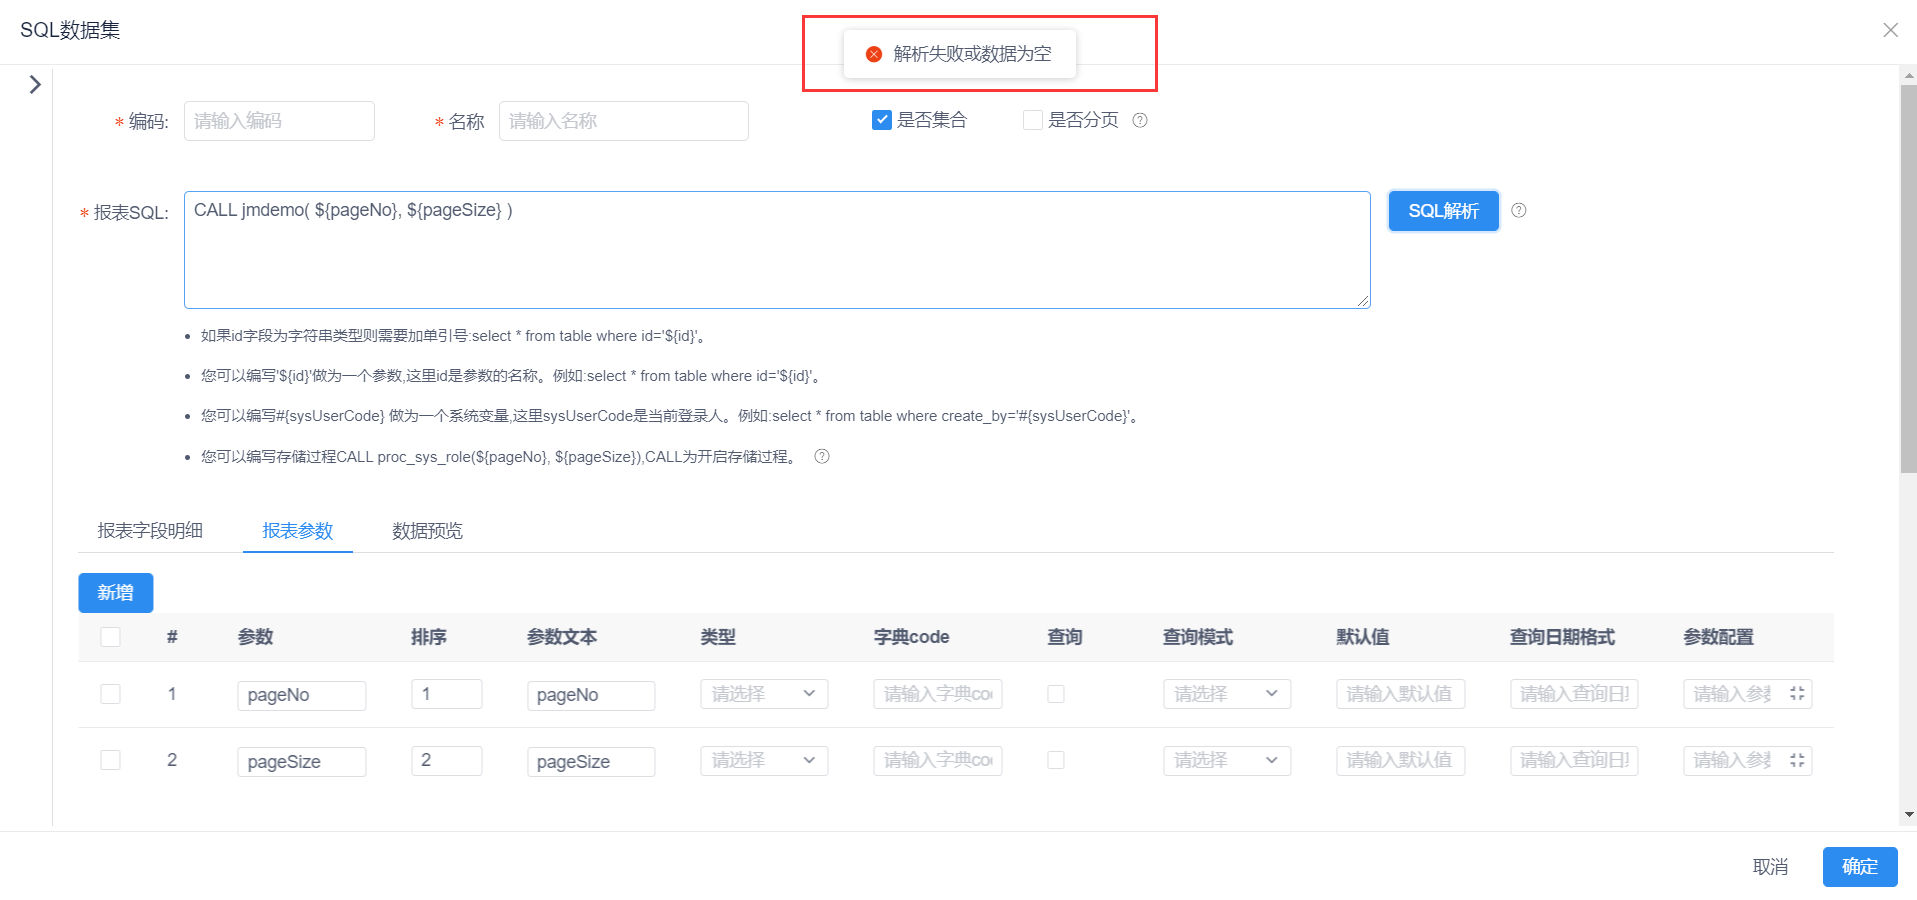The width and height of the screenshot is (1917, 900).
Task: Check the row 1 pageNo selection checkbox
Action: coord(111,694)
